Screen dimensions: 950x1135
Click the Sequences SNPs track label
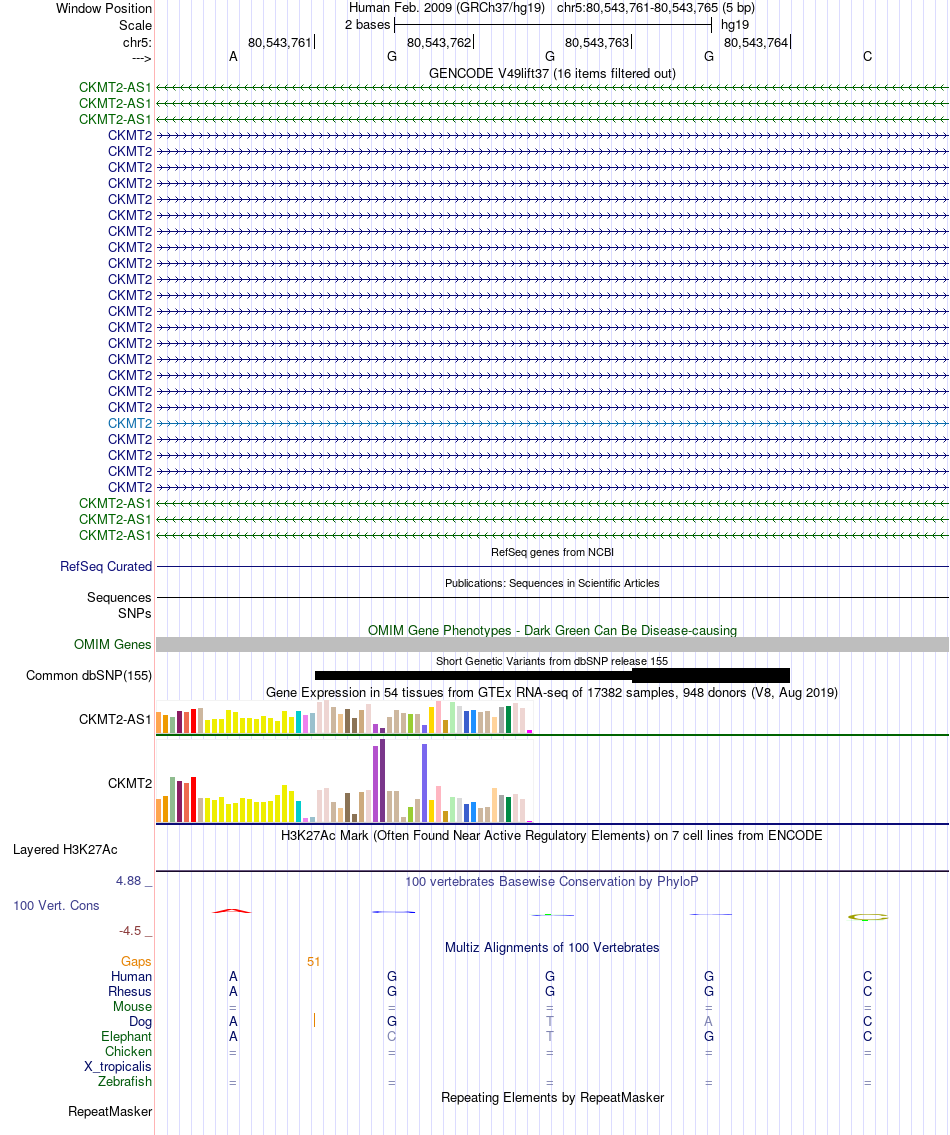pos(119,605)
